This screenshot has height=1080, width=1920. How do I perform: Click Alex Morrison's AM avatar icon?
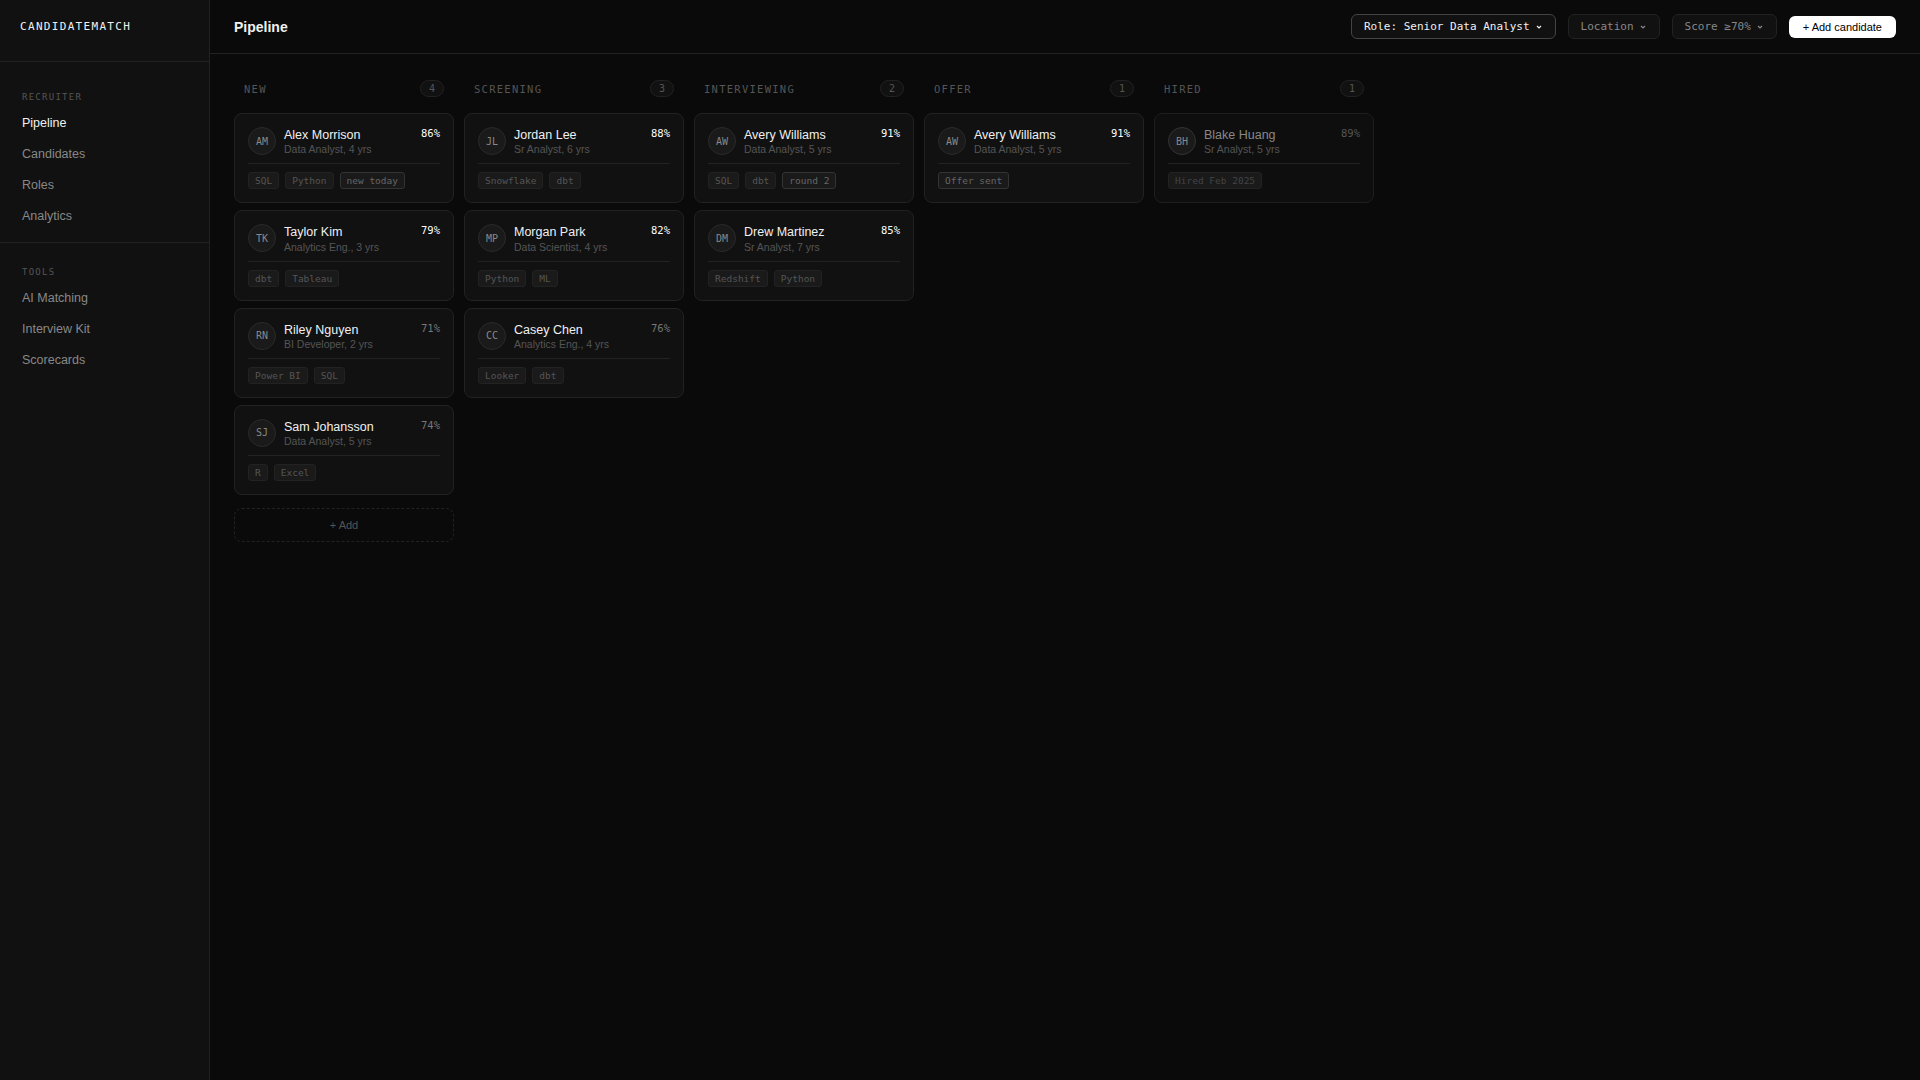click(261, 141)
